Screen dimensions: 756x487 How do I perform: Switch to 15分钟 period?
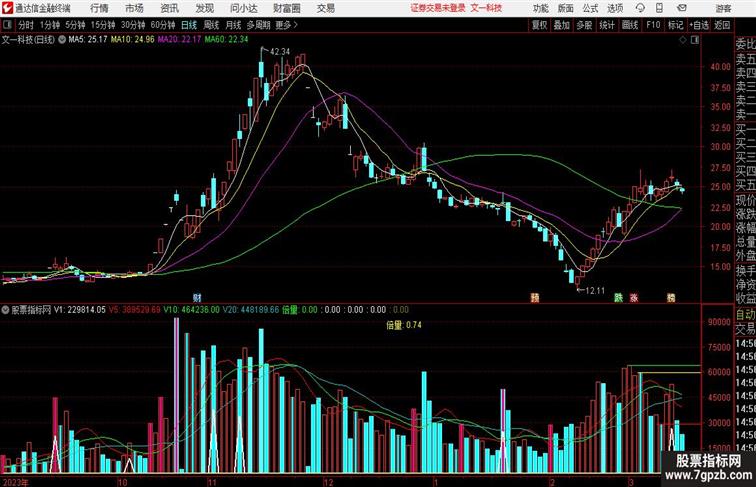click(103, 25)
